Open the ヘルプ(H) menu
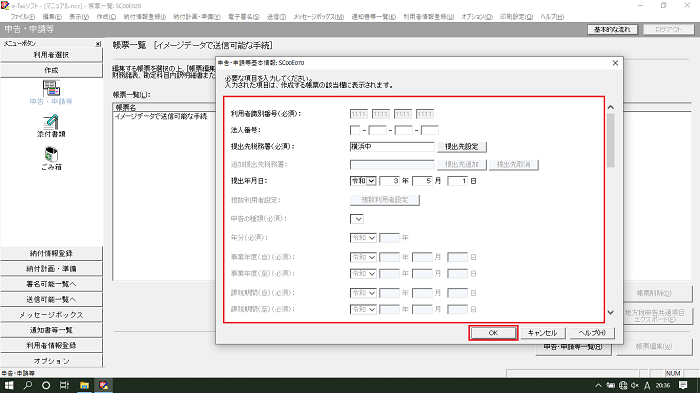 coord(552,17)
